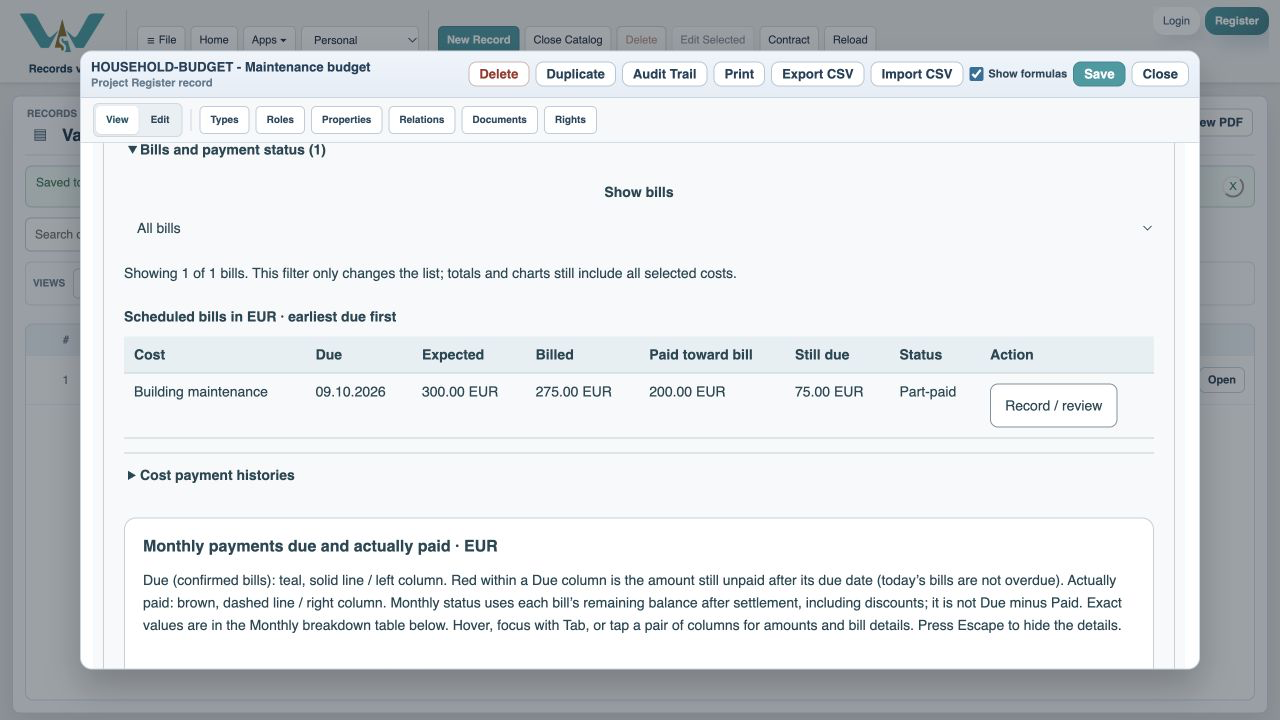This screenshot has height=720, width=1280.
Task: Click the Part-paid status cell
Action: coord(928,392)
